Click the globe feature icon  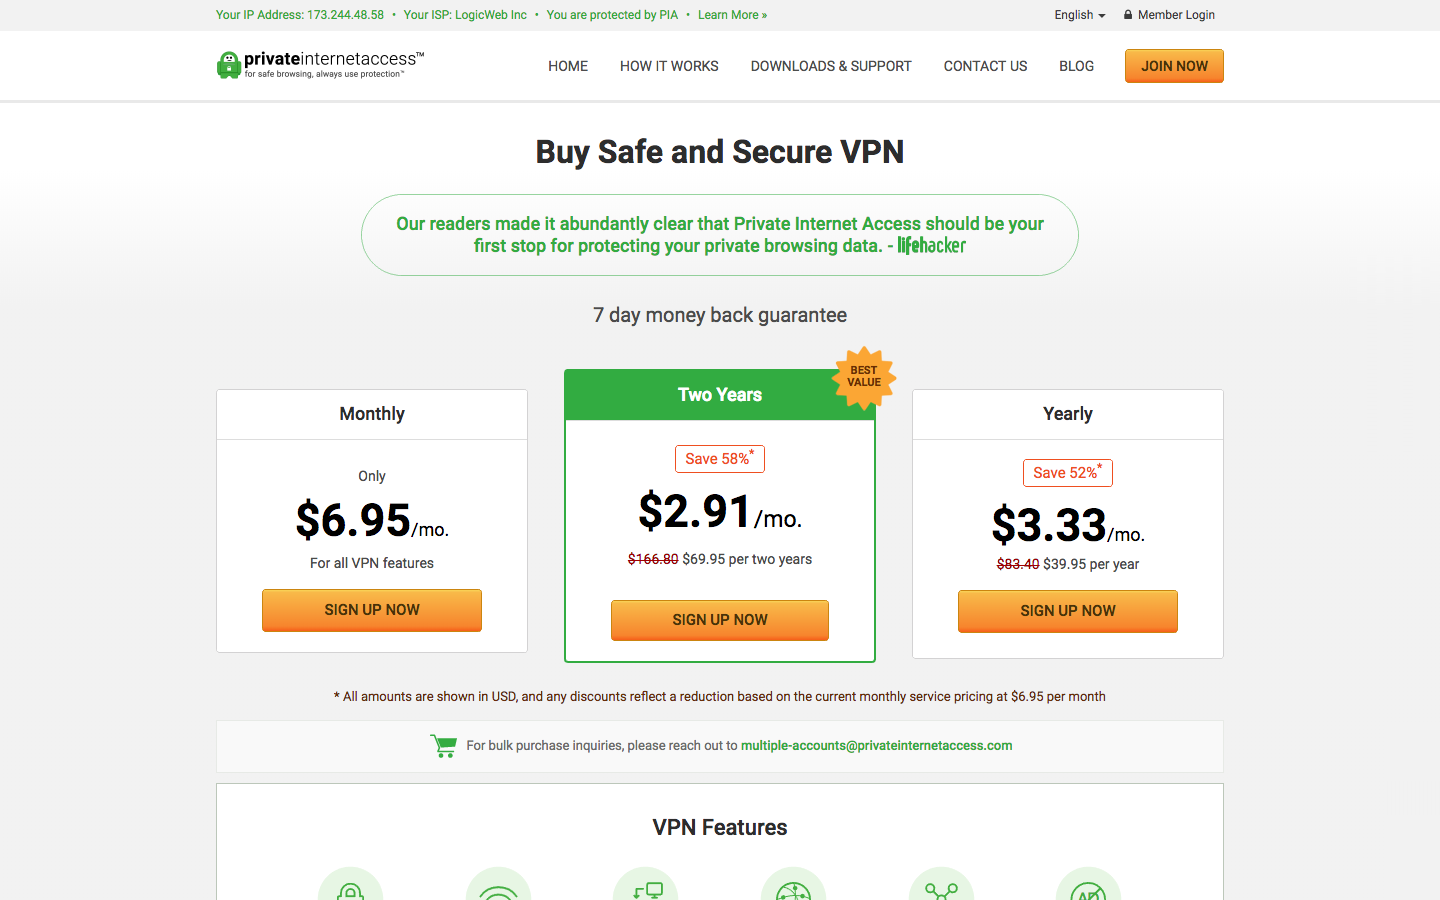(x=793, y=884)
